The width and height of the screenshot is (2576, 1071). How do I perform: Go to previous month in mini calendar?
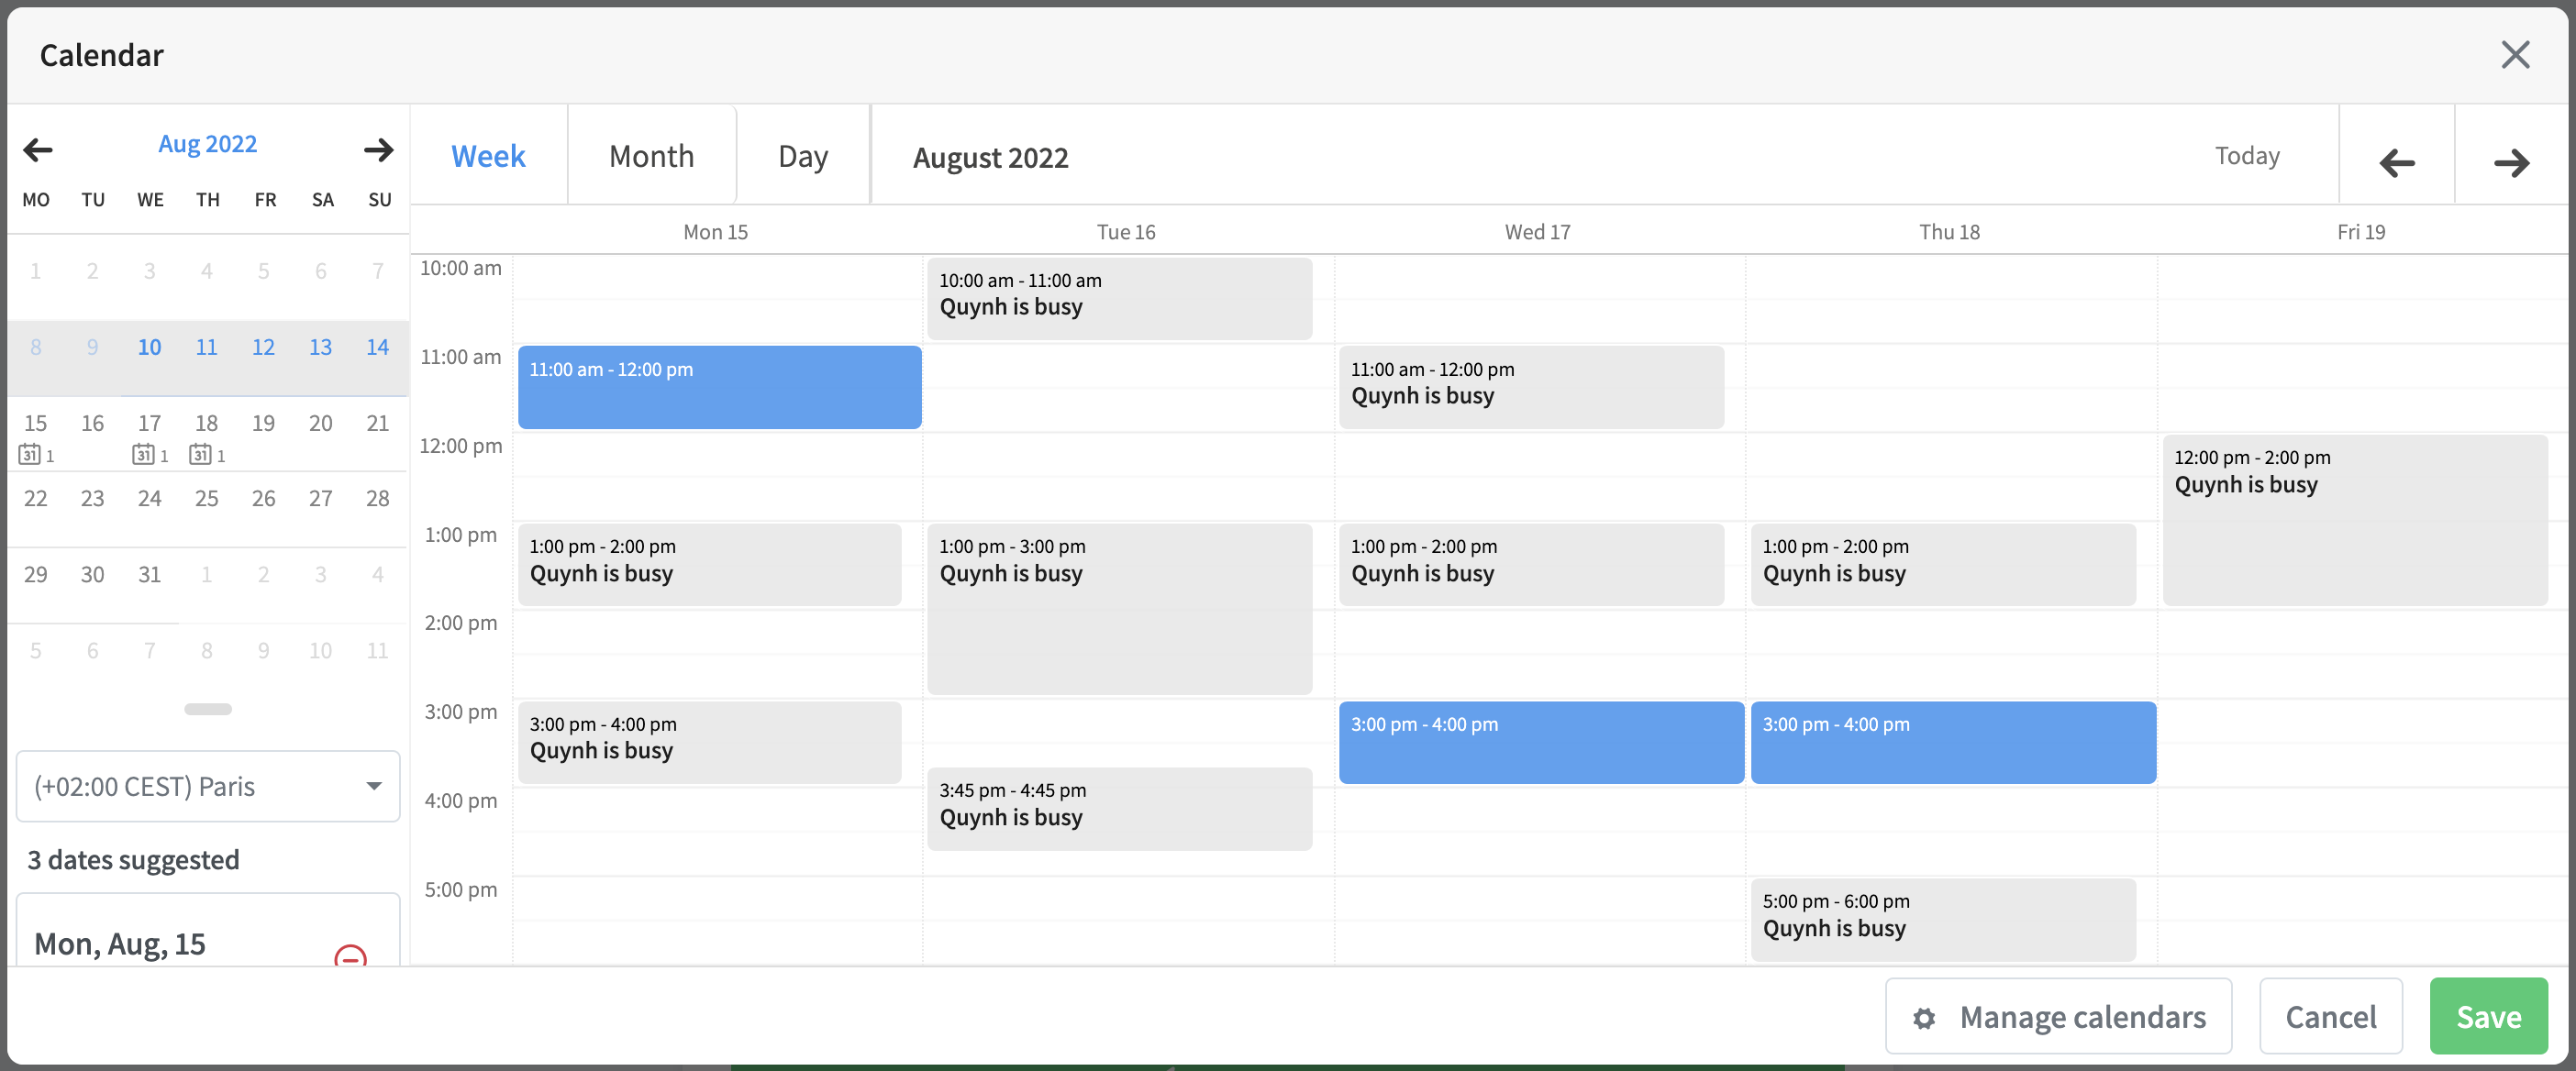pyautogui.click(x=36, y=150)
